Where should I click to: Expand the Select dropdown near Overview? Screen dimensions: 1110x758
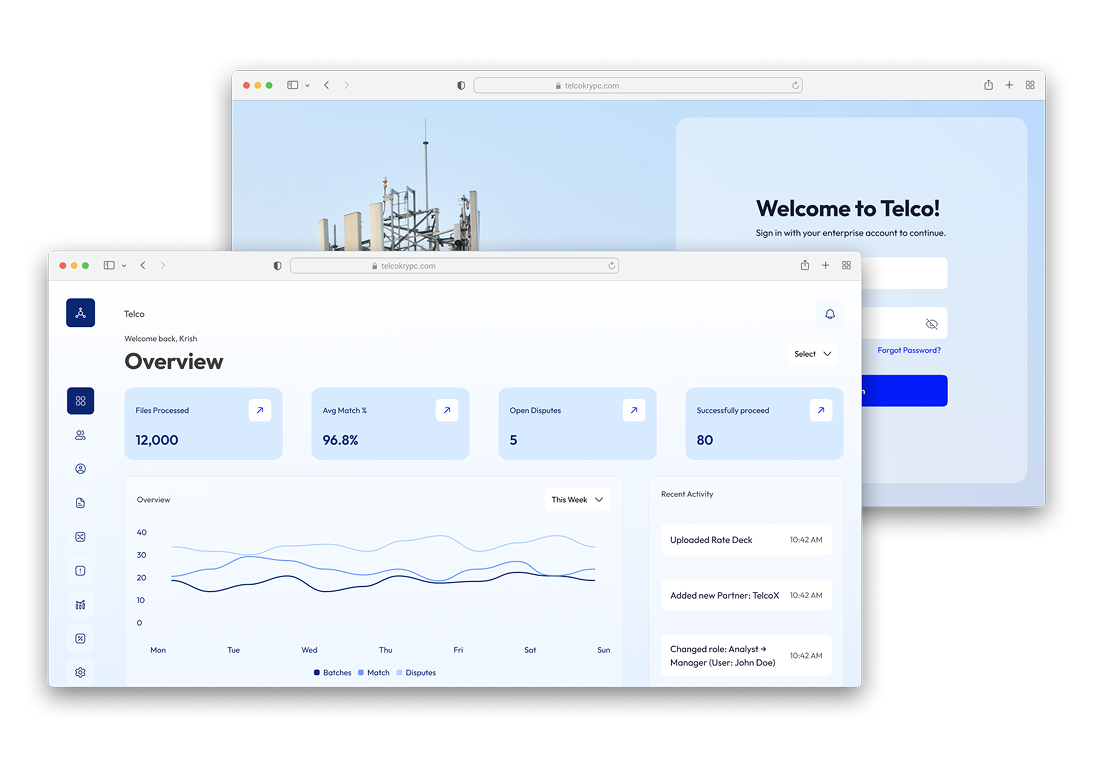click(x=812, y=354)
